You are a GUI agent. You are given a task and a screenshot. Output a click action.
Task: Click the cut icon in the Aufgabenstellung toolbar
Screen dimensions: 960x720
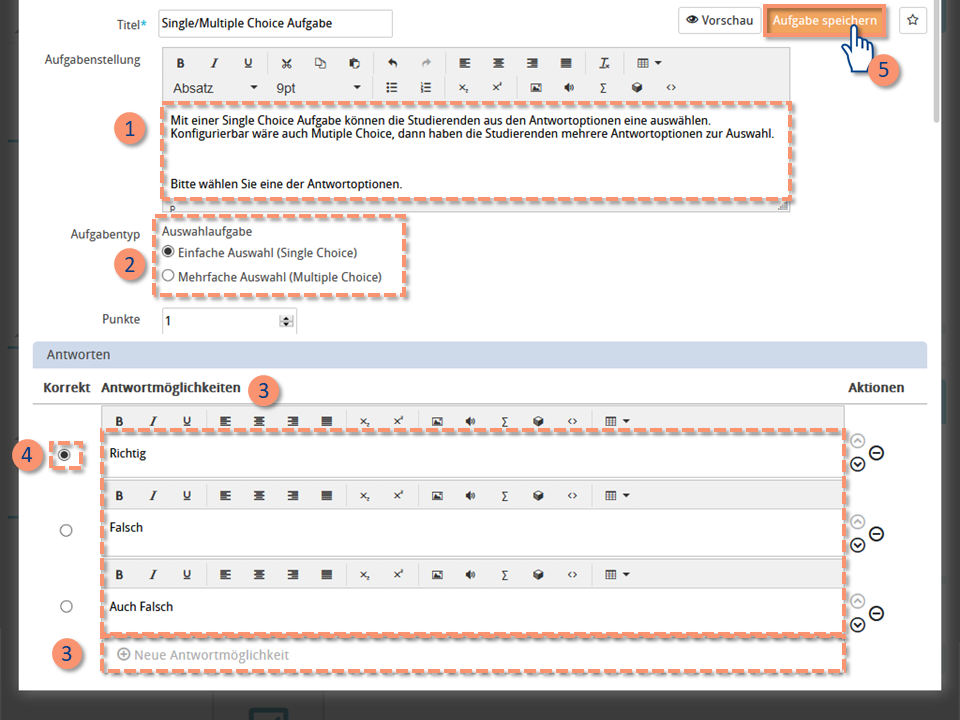287,63
